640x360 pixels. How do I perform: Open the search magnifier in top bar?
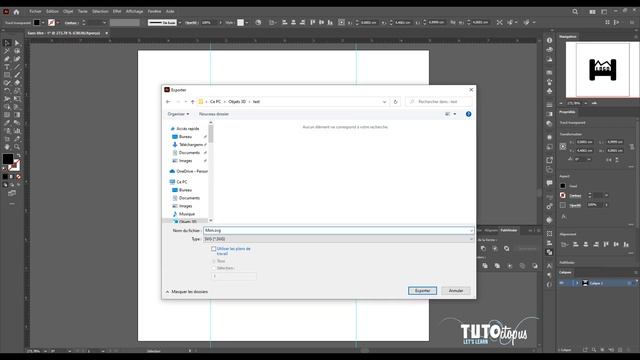[x=575, y=11]
